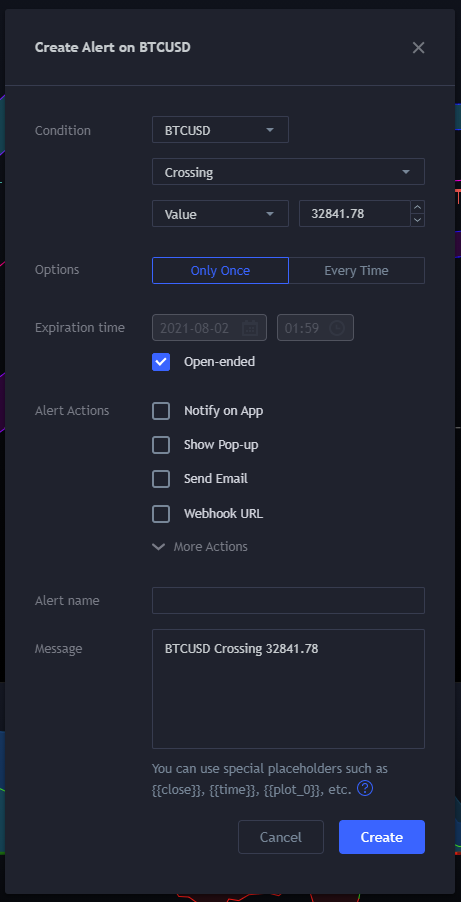This screenshot has width=461, height=902.
Task: Select the Only Once option
Action: [220, 270]
